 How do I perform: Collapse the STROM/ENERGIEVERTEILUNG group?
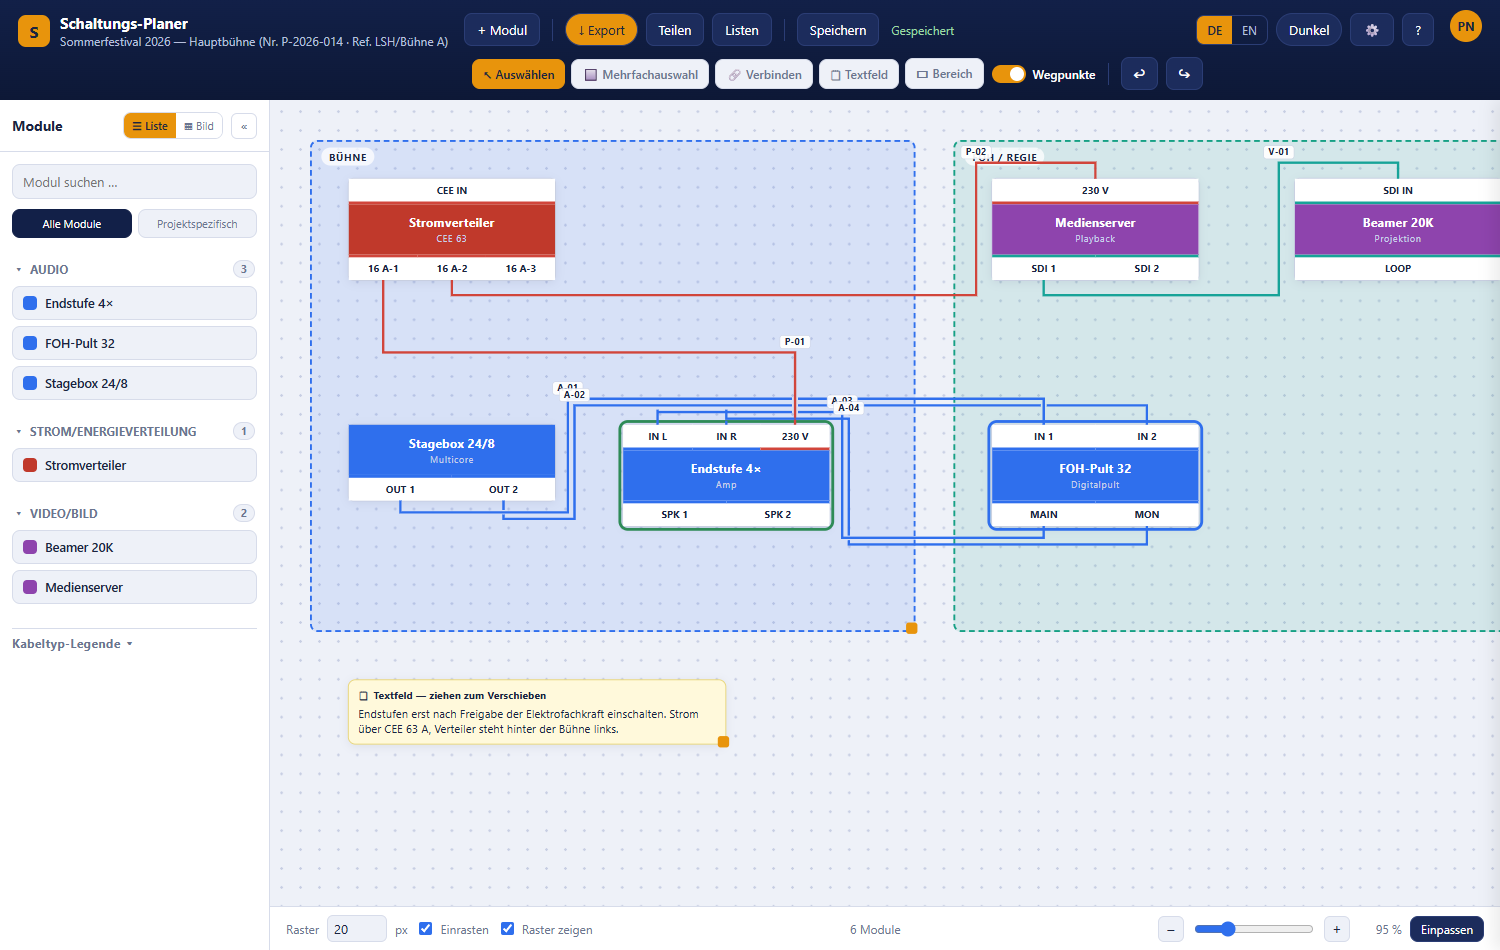pyautogui.click(x=134, y=431)
